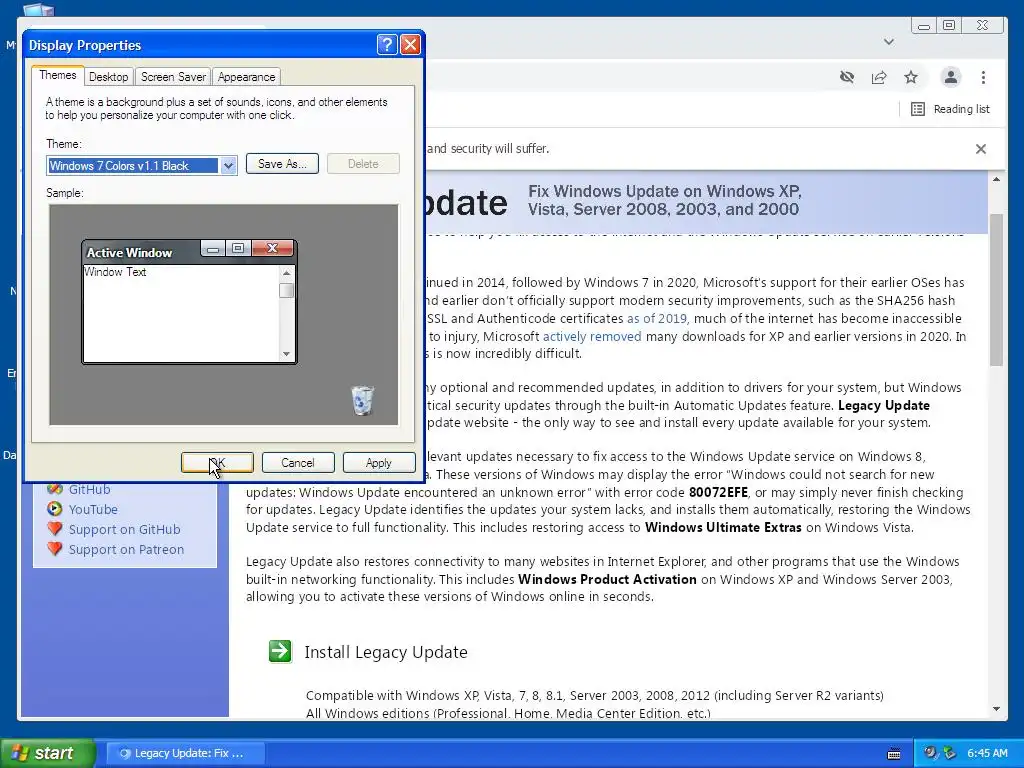Bookmark the page with the star icon

click(911, 77)
